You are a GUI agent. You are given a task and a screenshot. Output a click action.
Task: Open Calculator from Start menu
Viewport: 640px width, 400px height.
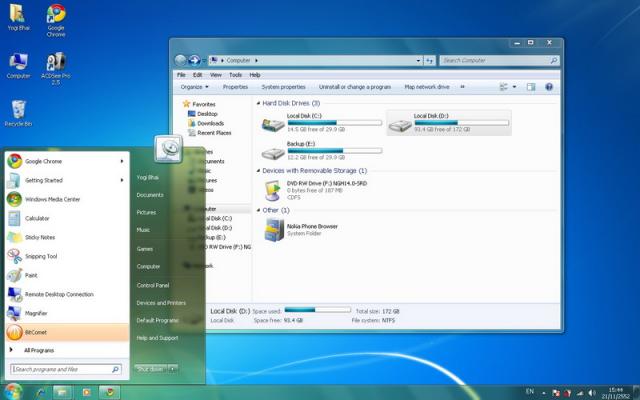(x=67, y=218)
